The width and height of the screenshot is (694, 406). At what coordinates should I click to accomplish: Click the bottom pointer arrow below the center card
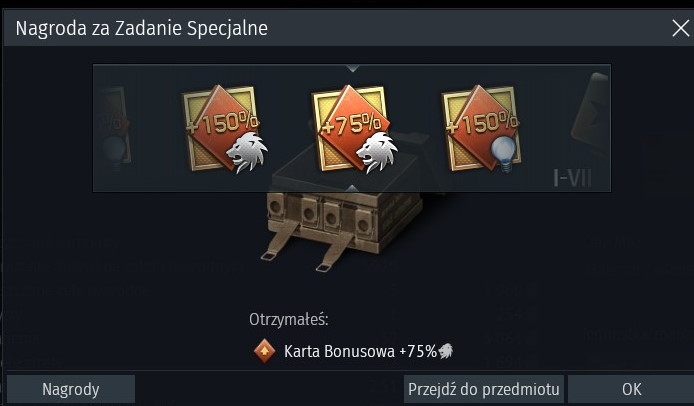(352, 189)
